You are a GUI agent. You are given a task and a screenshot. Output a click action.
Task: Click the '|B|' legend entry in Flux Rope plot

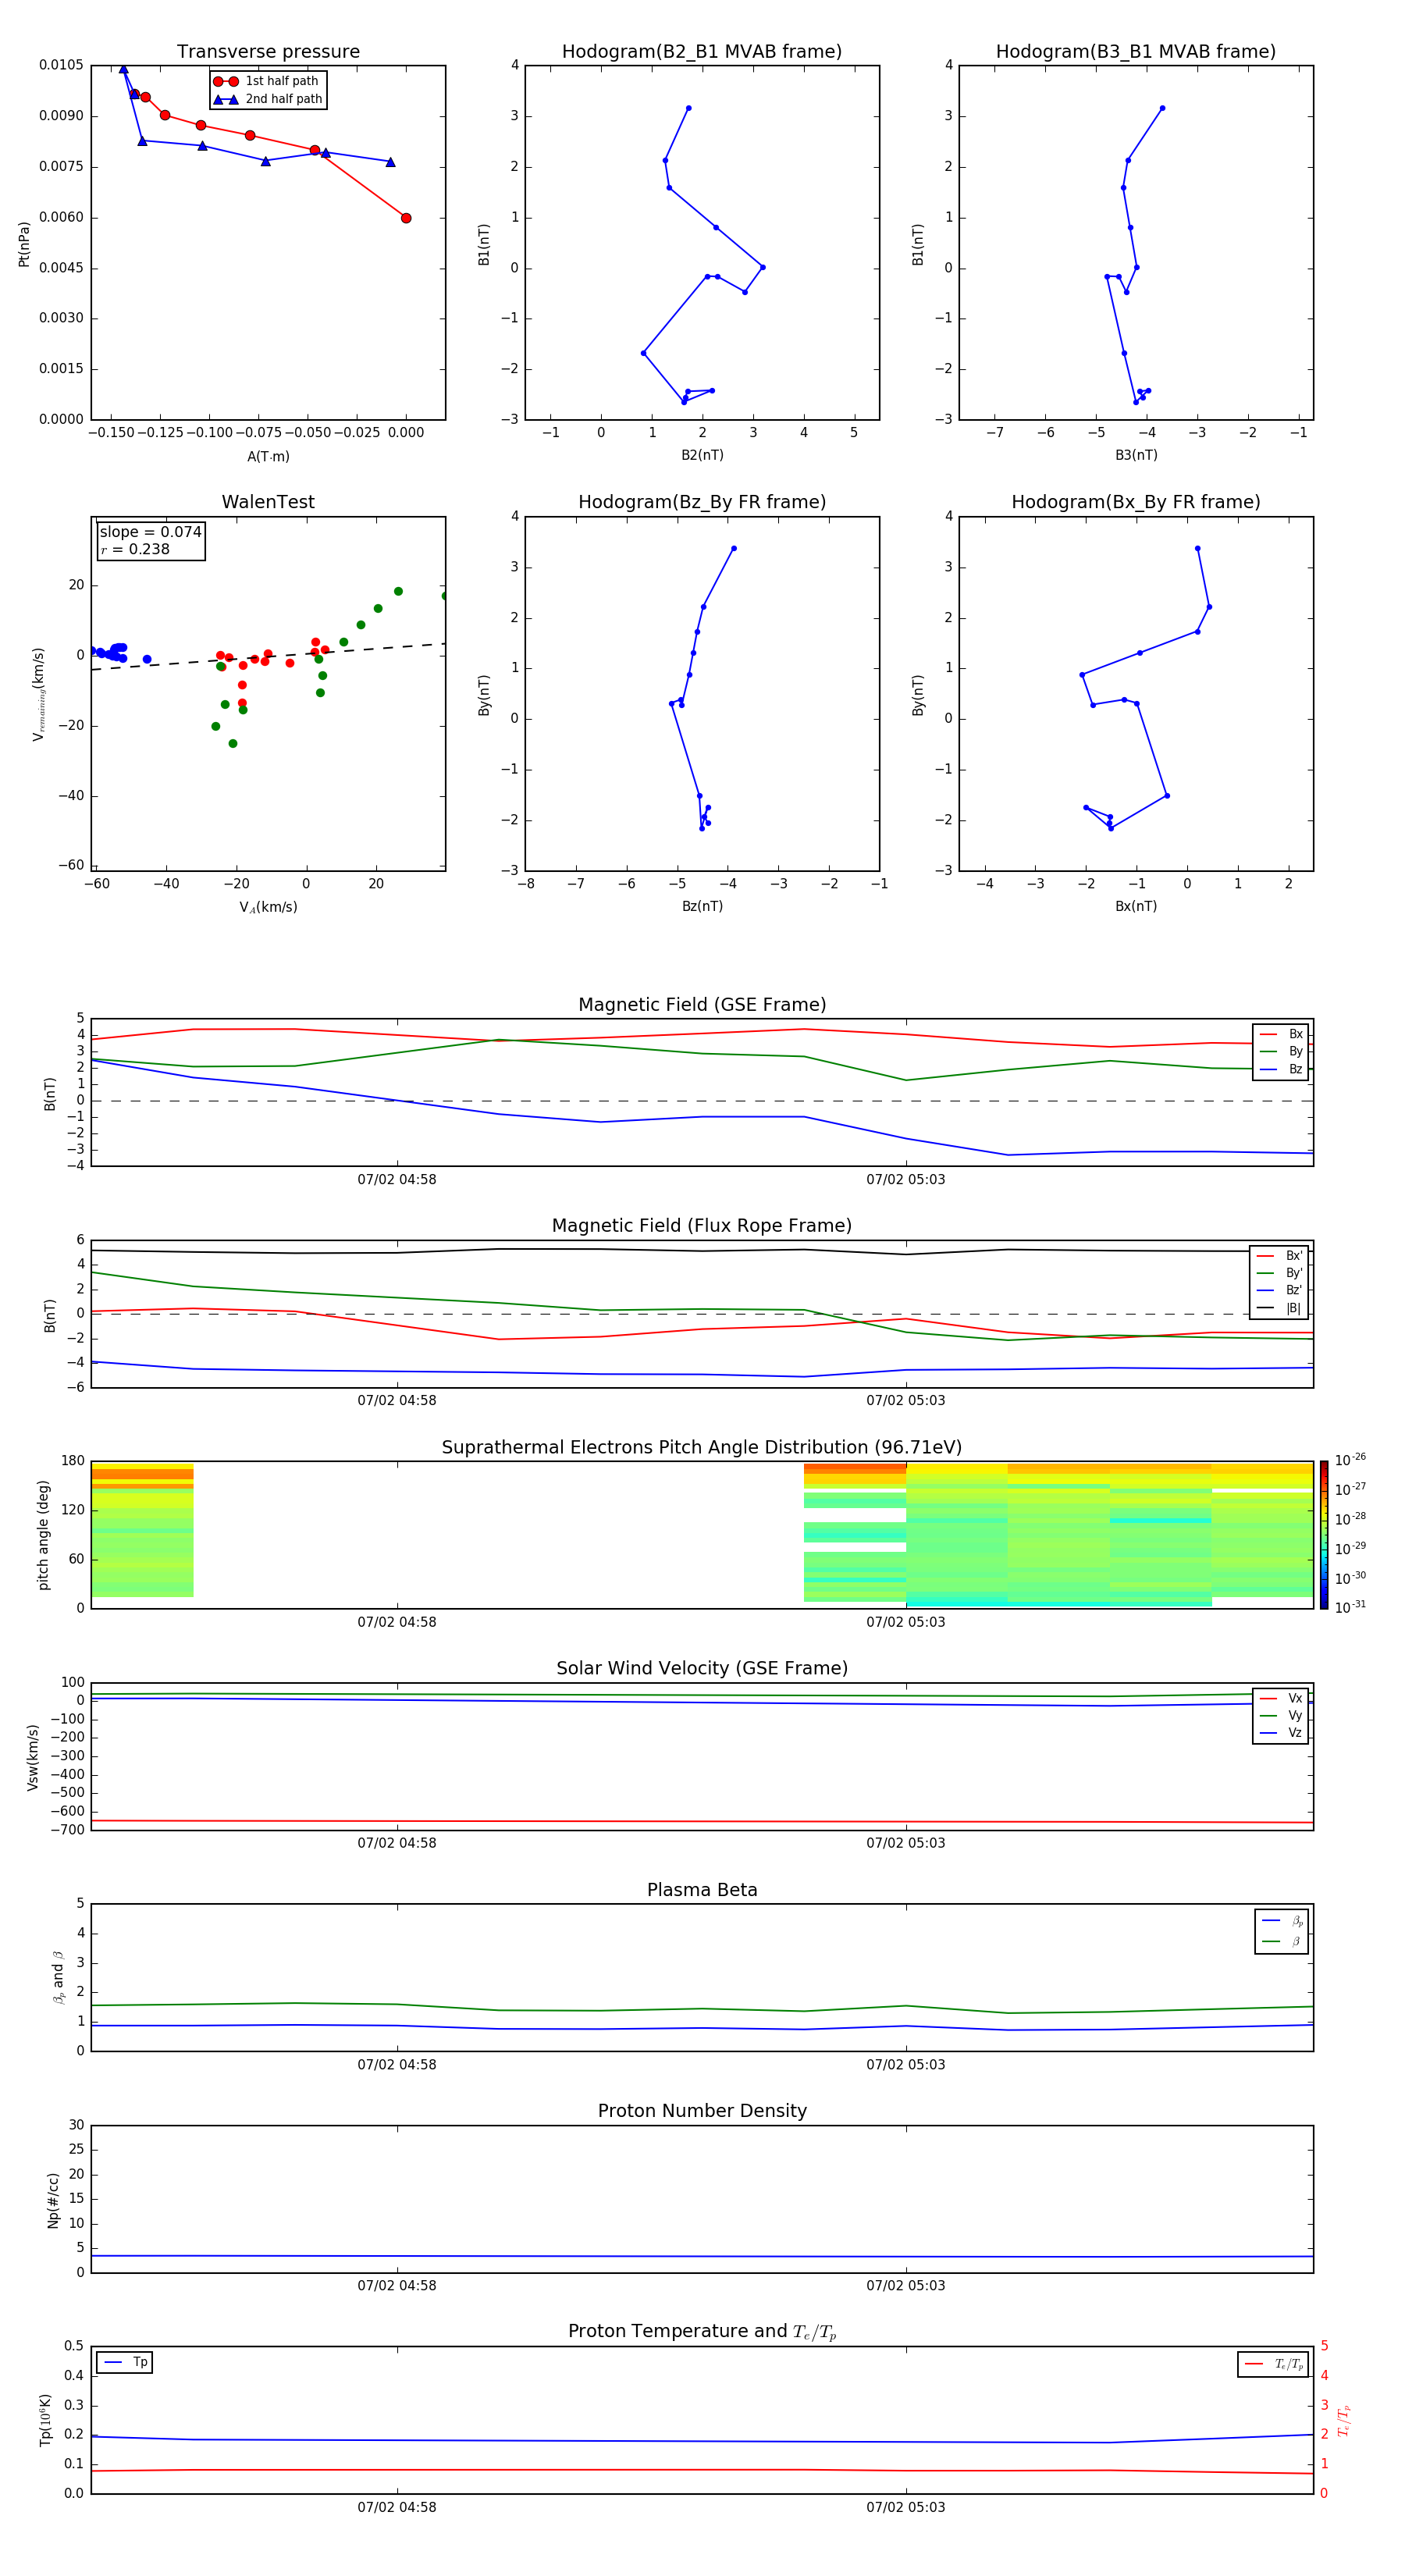(x=1280, y=1308)
